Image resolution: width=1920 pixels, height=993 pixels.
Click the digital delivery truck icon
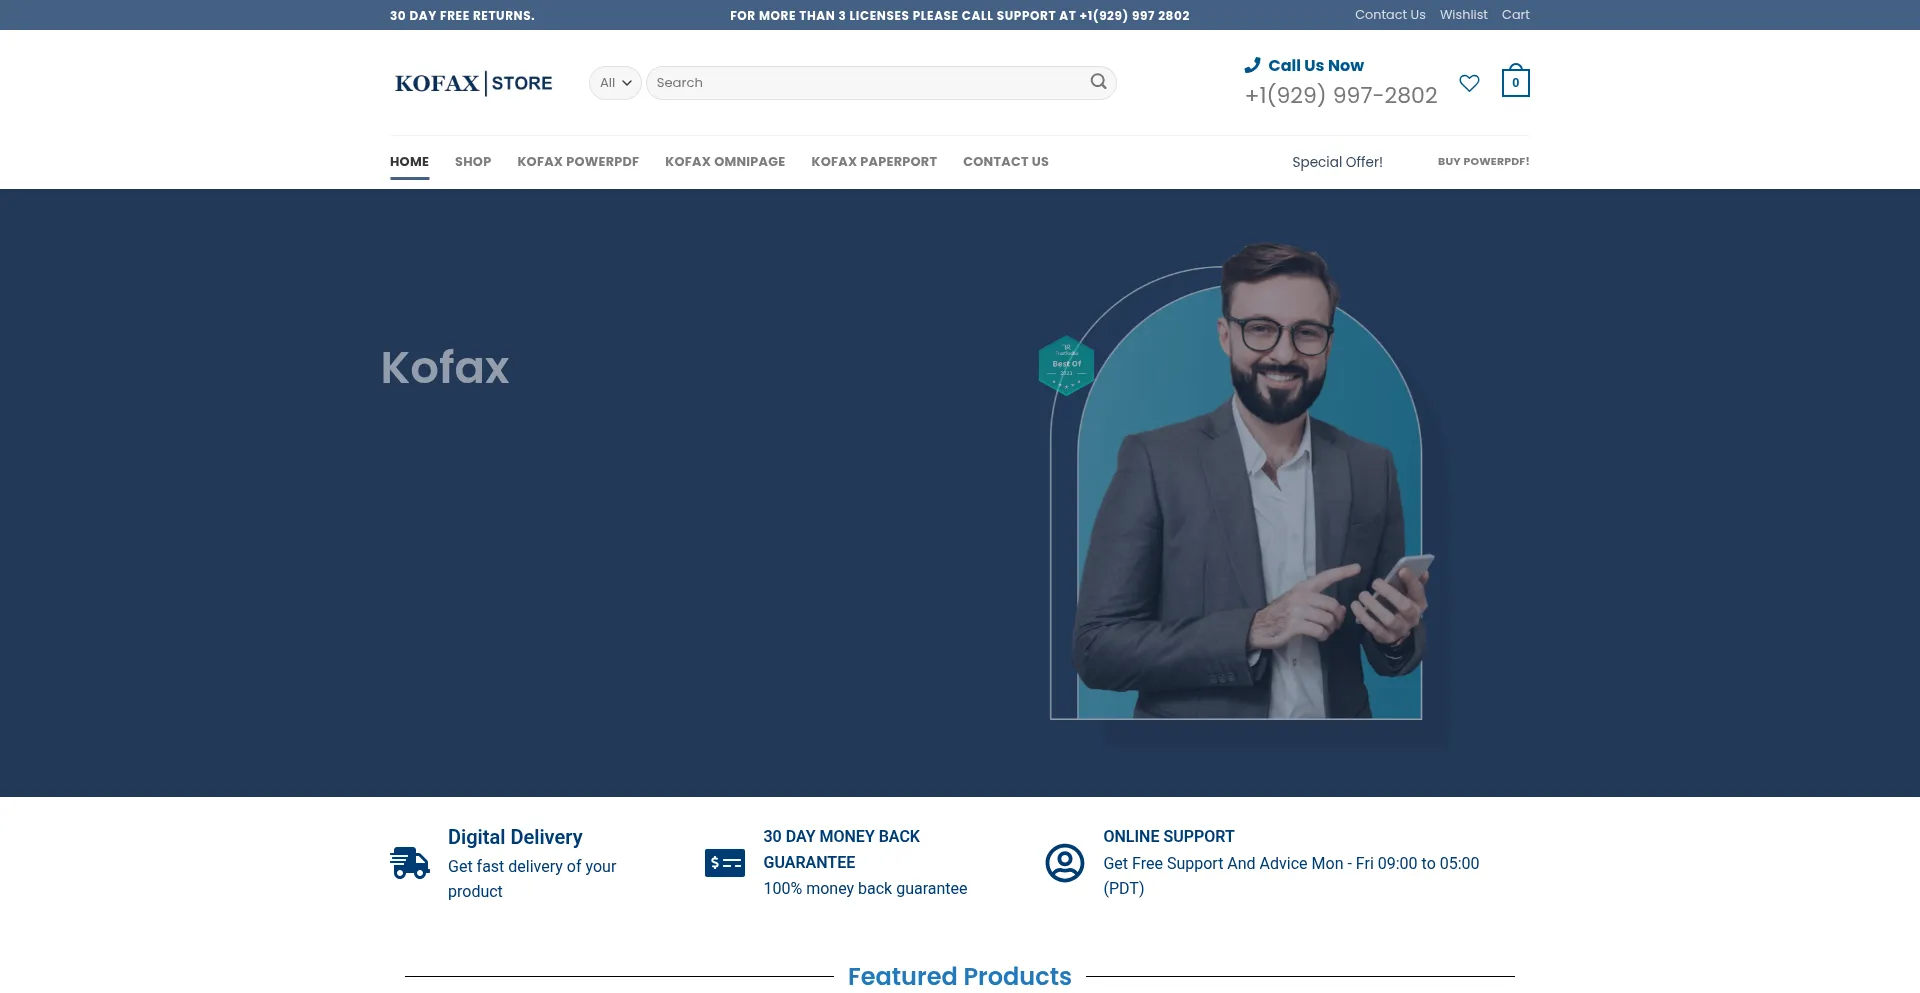(x=409, y=862)
